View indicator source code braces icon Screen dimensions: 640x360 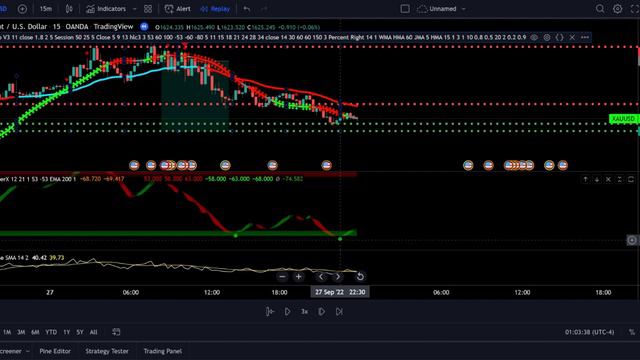tap(559, 37)
